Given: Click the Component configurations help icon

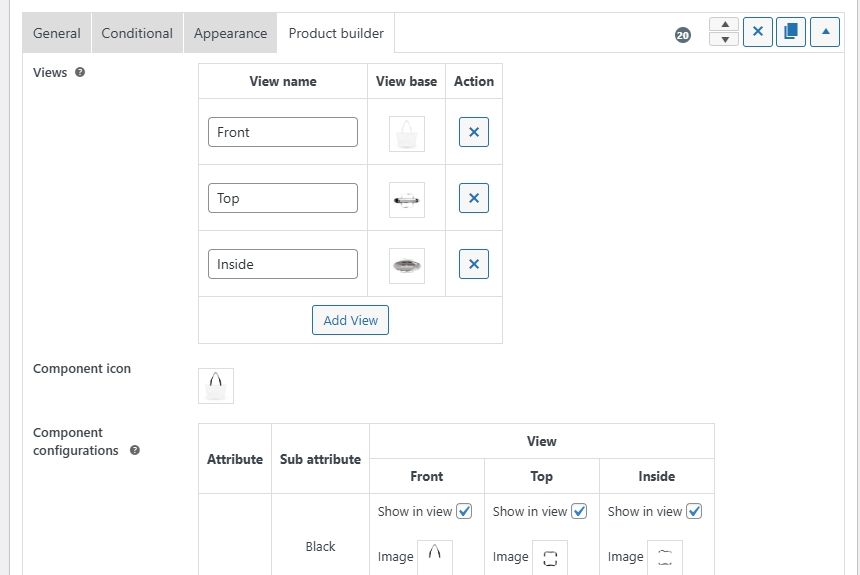Looking at the screenshot, I should coord(135,450).
